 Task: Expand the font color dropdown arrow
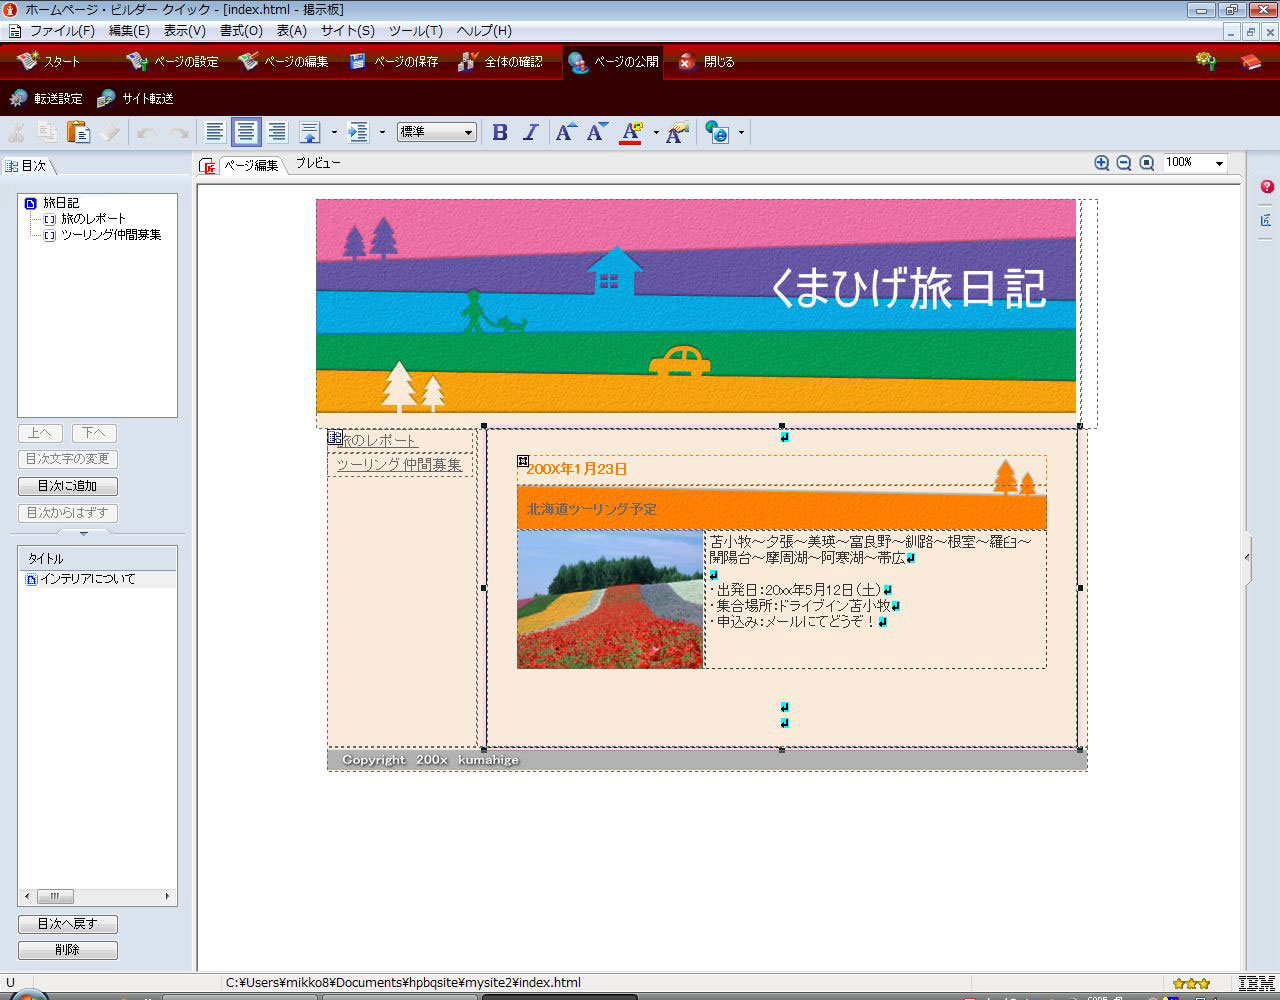click(656, 132)
